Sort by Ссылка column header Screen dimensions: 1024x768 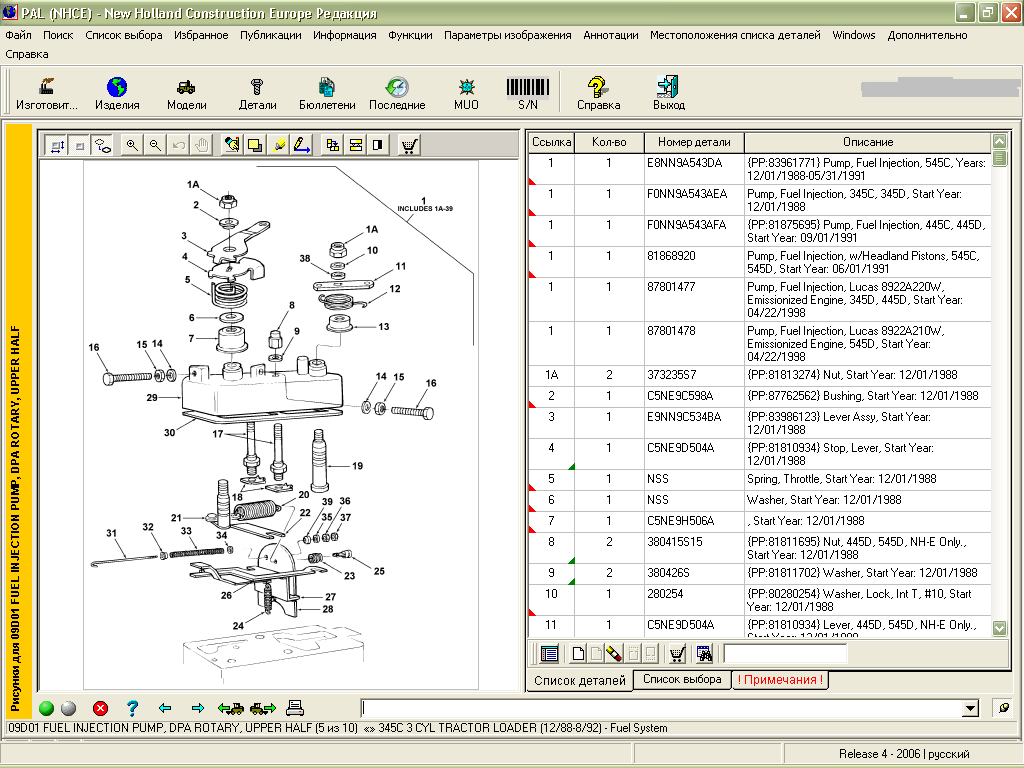coord(551,142)
